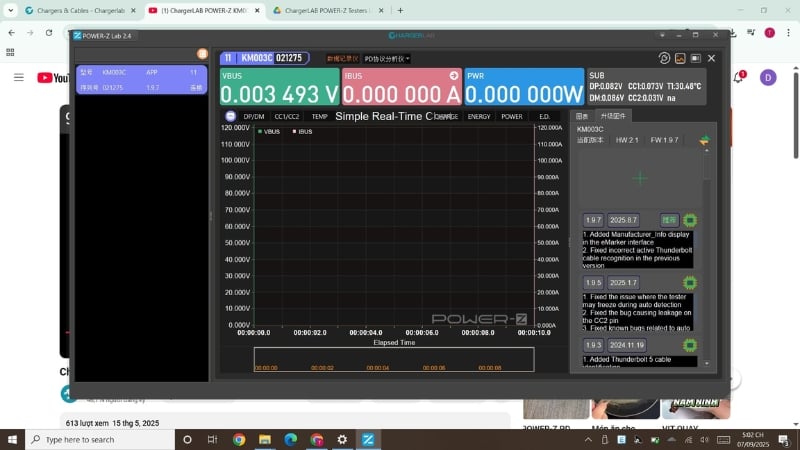Click the POWER-Z Lab window dropdown arrow

[x=662, y=35]
